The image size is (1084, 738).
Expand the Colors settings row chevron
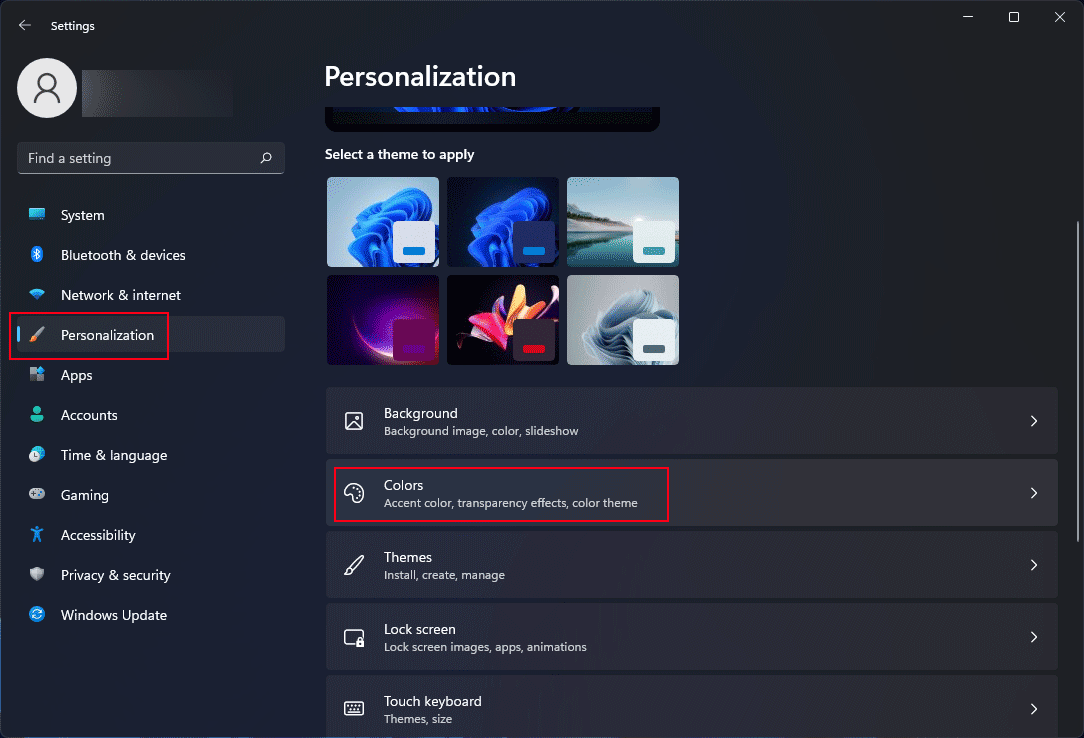[x=1034, y=493]
